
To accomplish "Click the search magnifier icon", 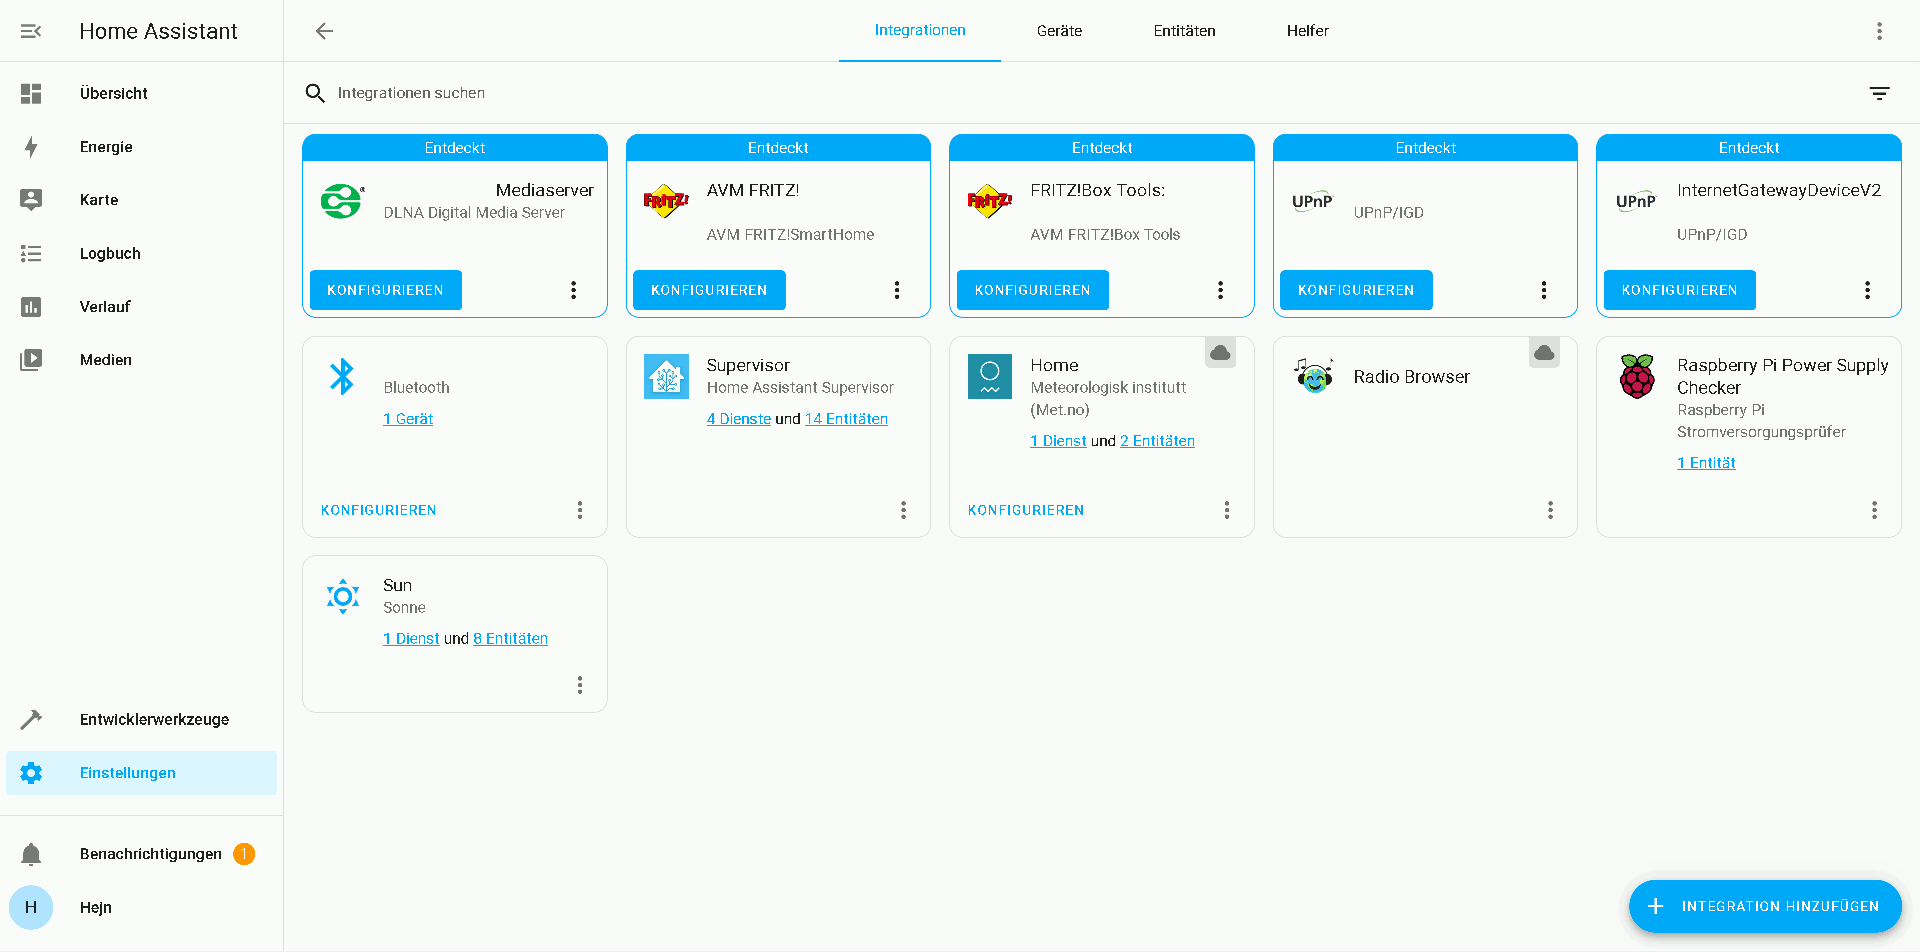I will click(315, 93).
